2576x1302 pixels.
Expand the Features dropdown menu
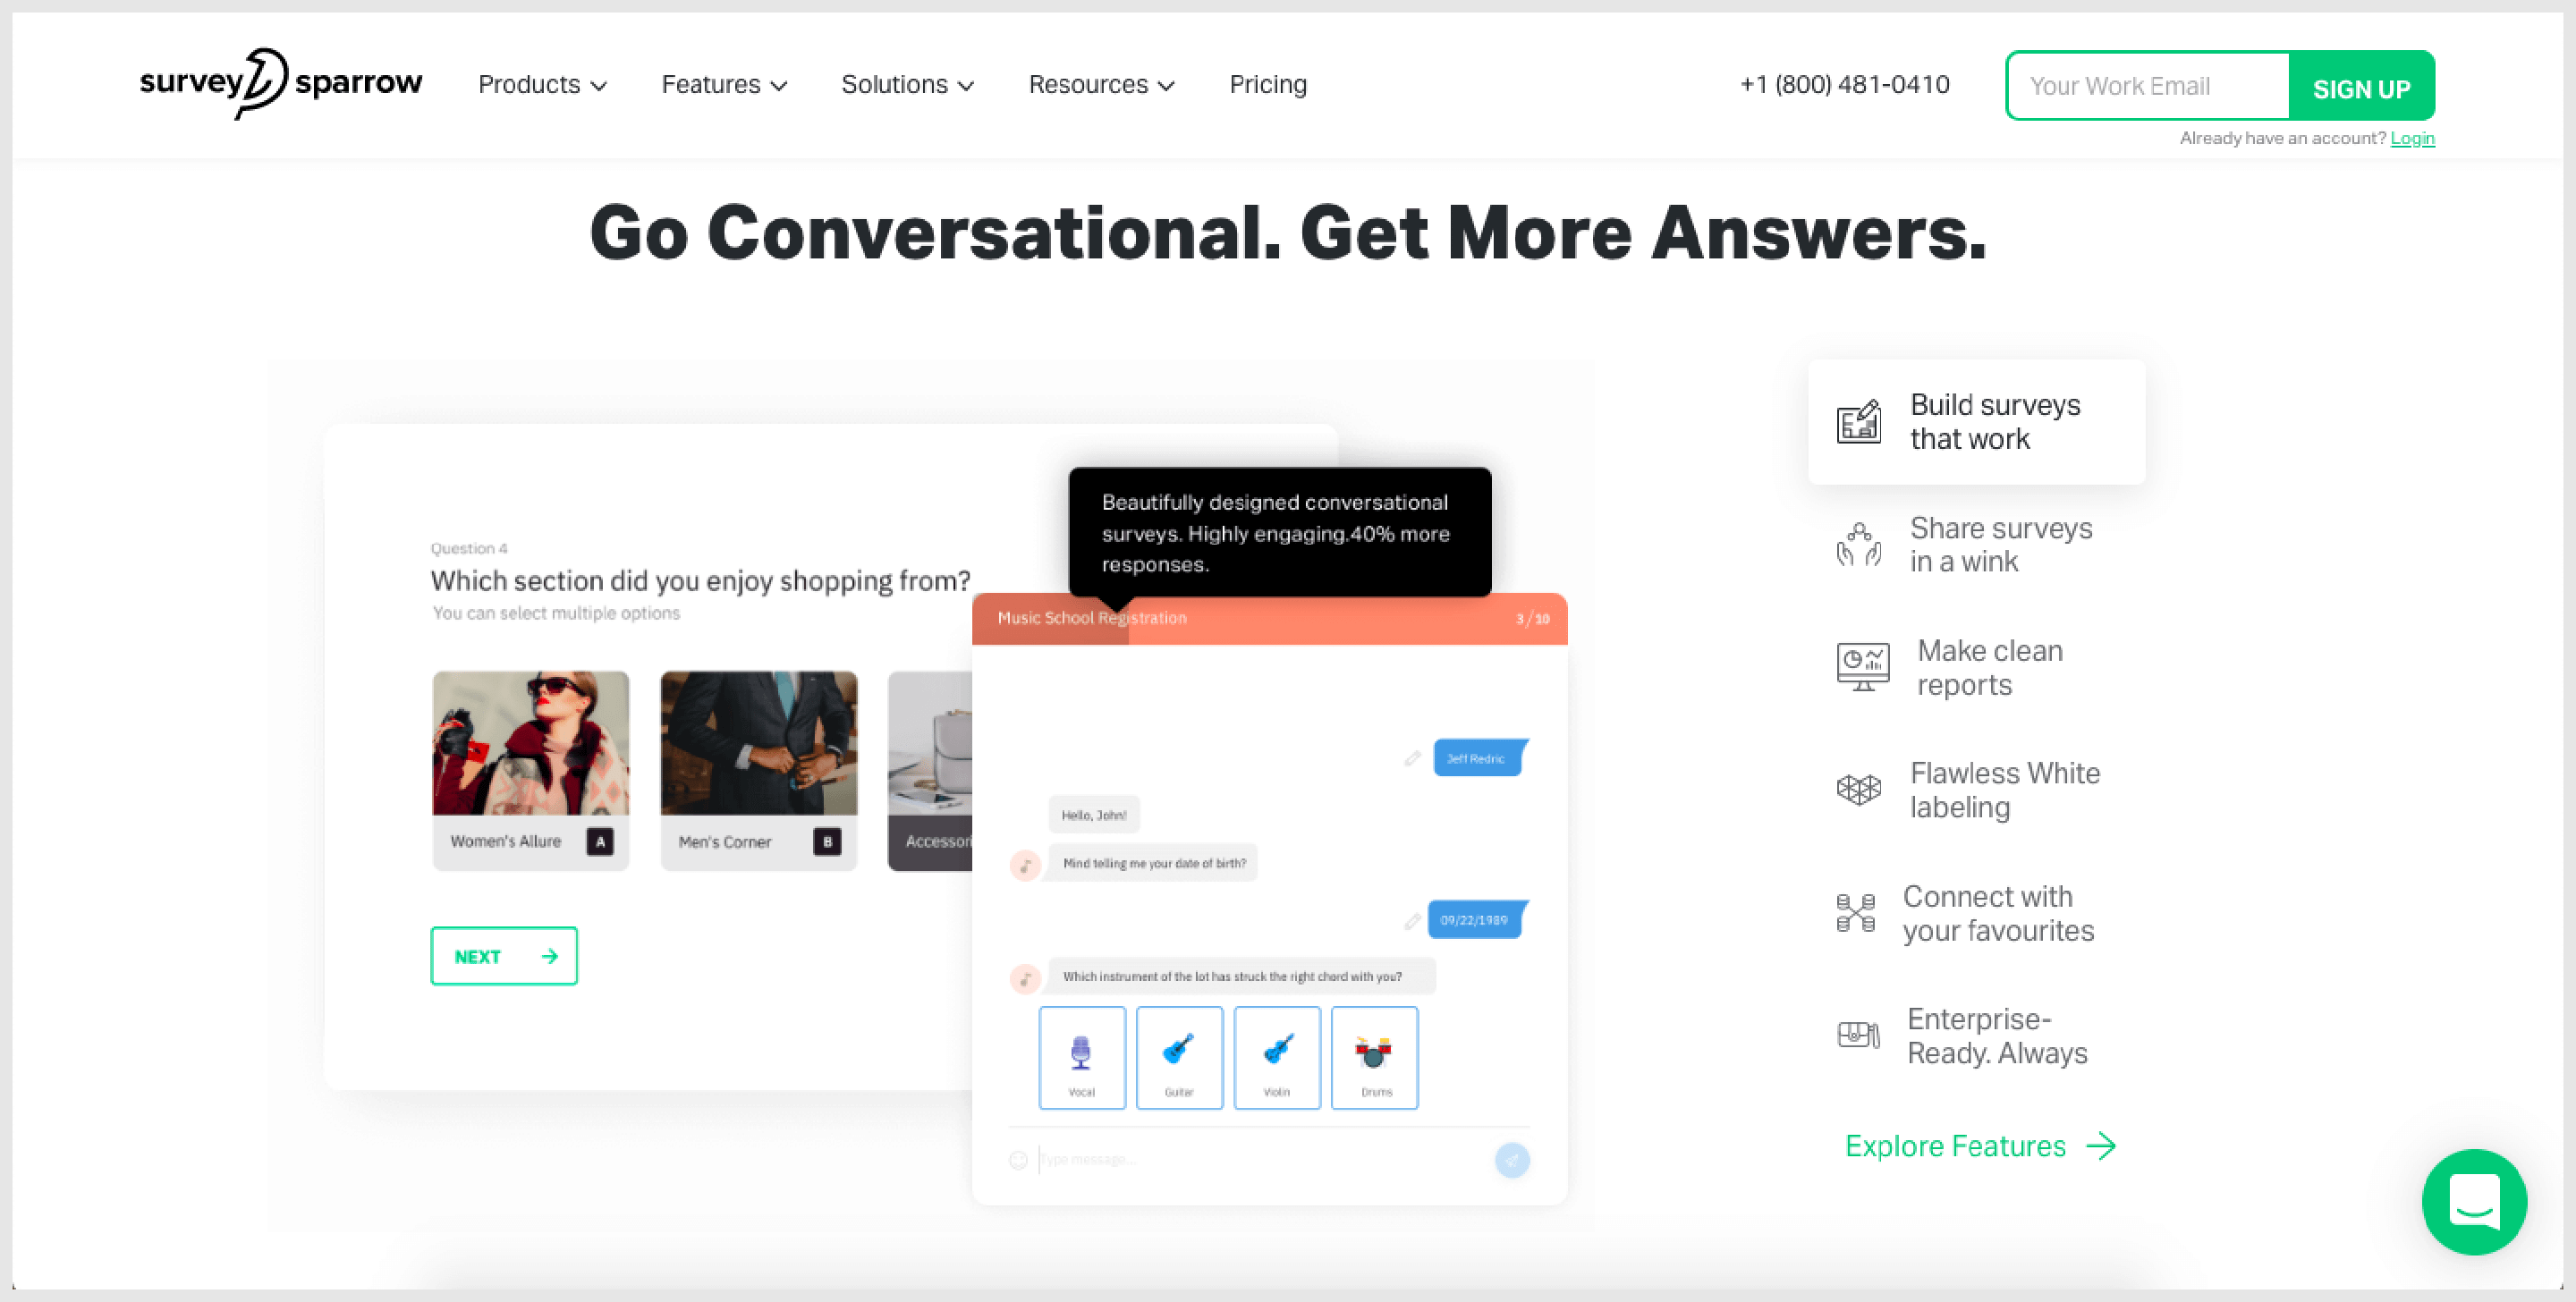click(724, 85)
